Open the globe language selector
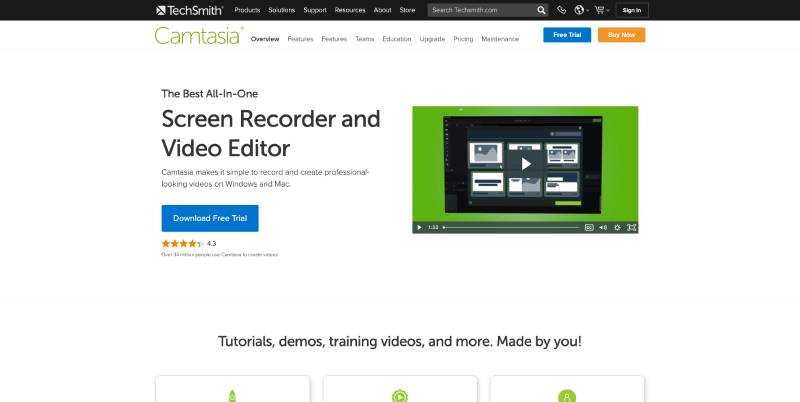800x402 pixels. [x=581, y=10]
